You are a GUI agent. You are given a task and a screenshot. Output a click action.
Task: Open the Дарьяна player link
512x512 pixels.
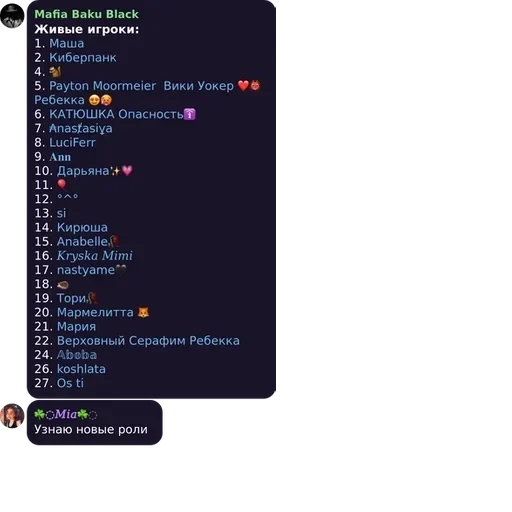(95, 171)
